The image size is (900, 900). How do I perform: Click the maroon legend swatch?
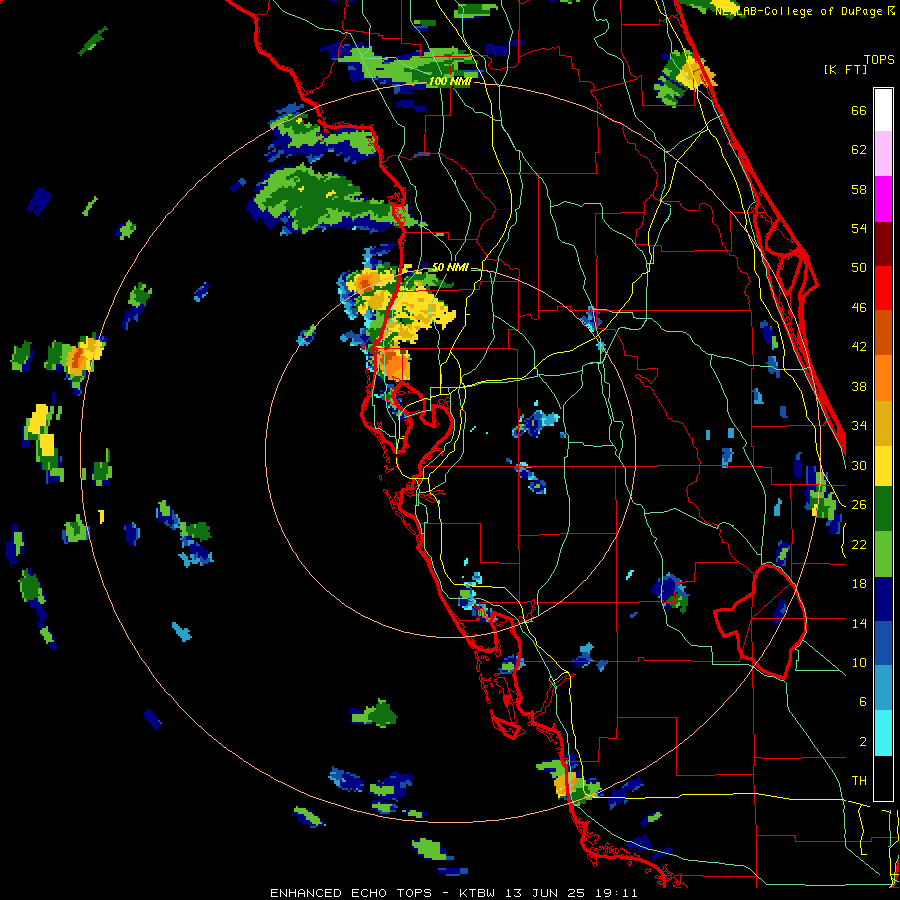(x=883, y=244)
